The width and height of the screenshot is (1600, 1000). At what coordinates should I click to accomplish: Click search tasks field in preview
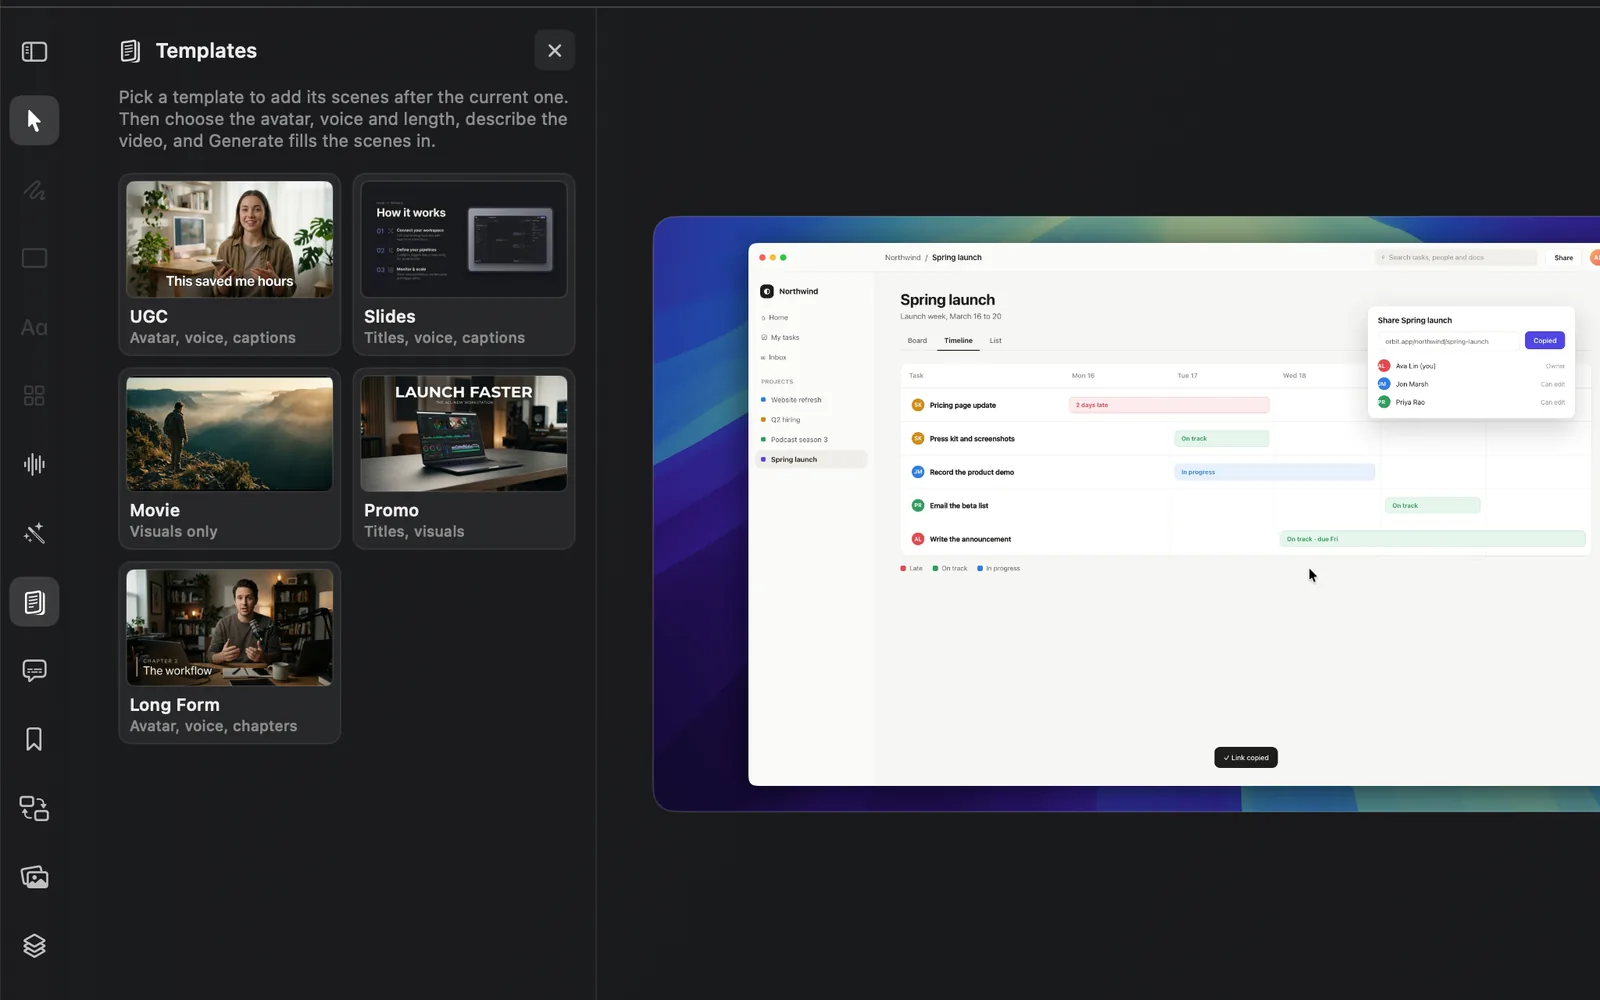(1456, 258)
